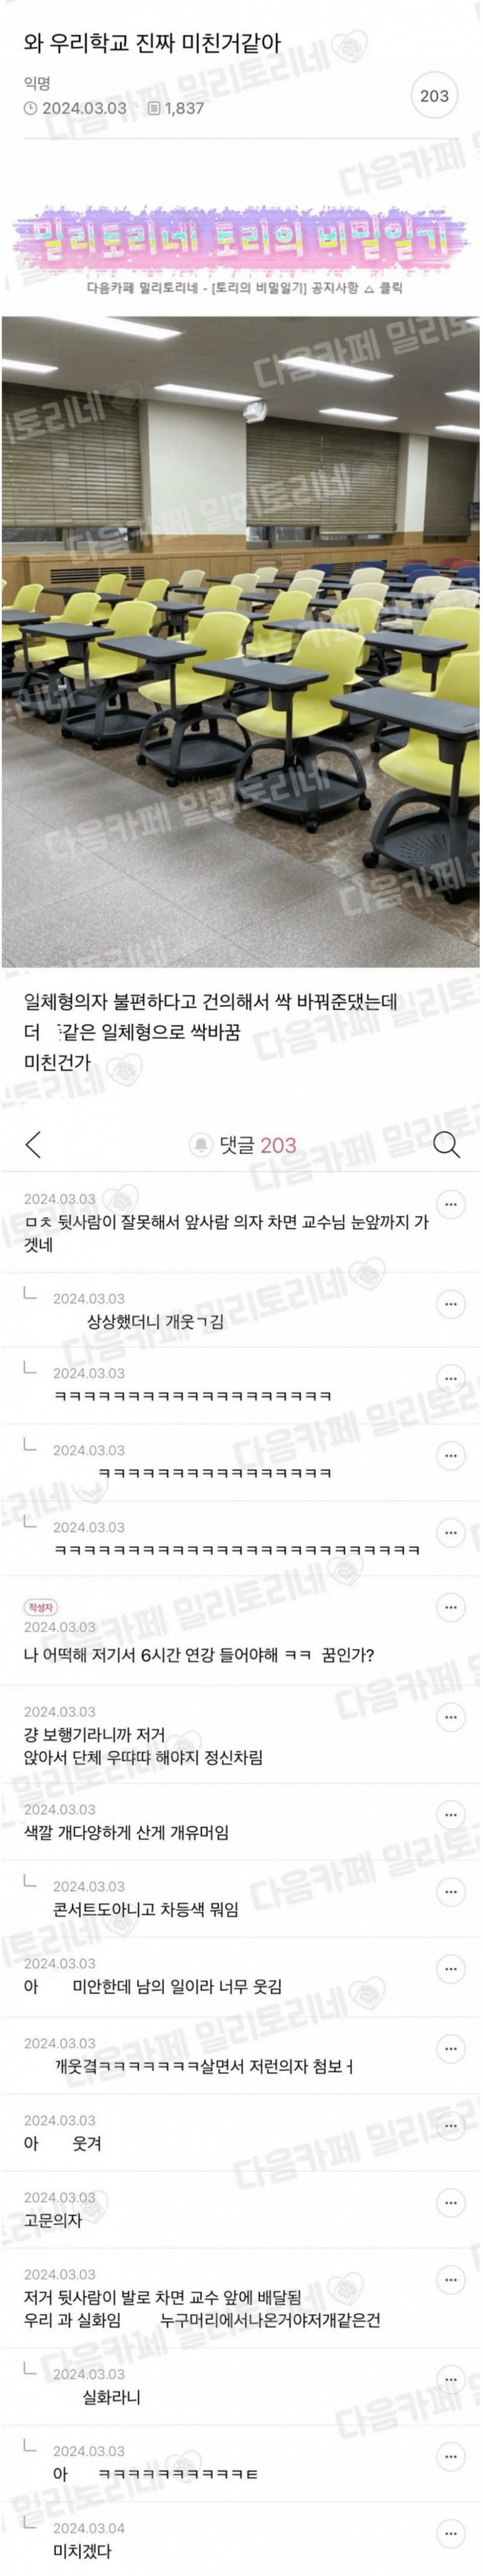Open options for the 우리 과 실화임 comment
483x2576 pixels.
coord(451,2280)
